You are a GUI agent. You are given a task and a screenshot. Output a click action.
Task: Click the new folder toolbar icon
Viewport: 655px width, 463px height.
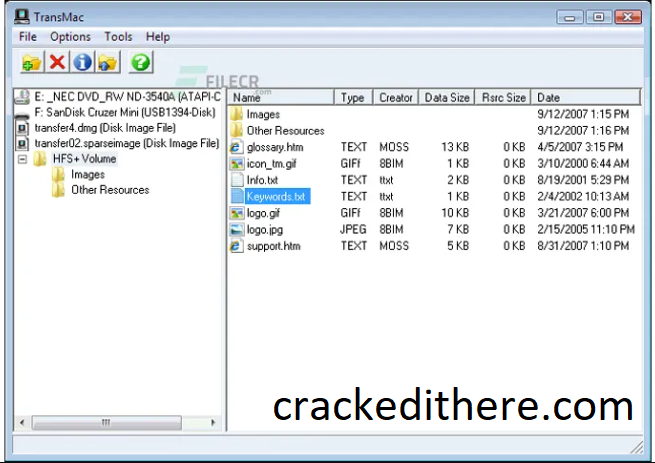[32, 63]
